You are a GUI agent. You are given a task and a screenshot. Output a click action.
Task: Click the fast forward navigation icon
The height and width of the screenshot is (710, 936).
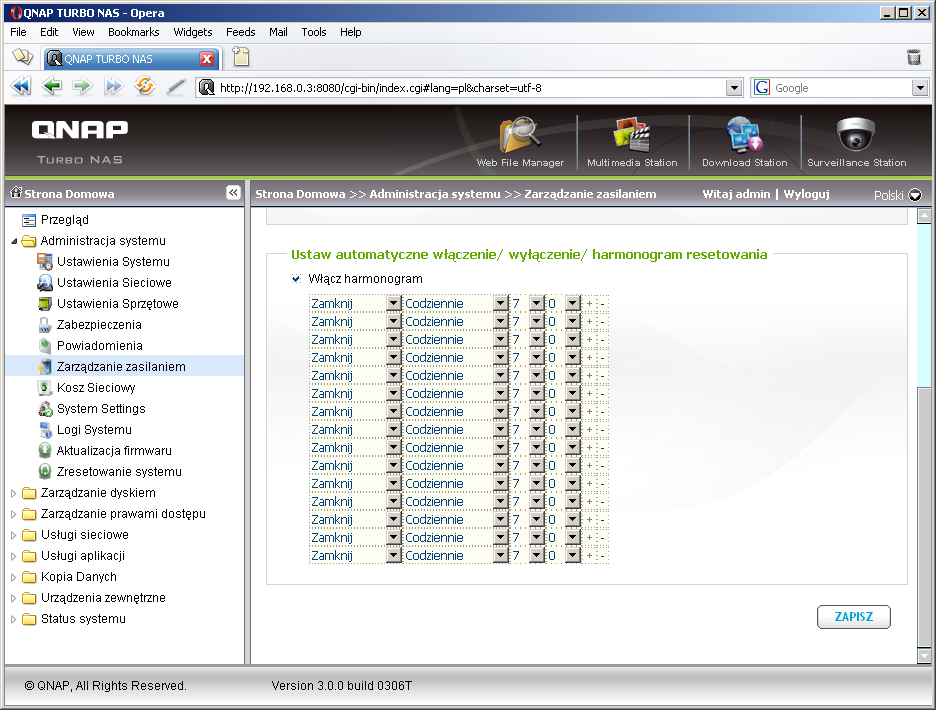pos(113,87)
